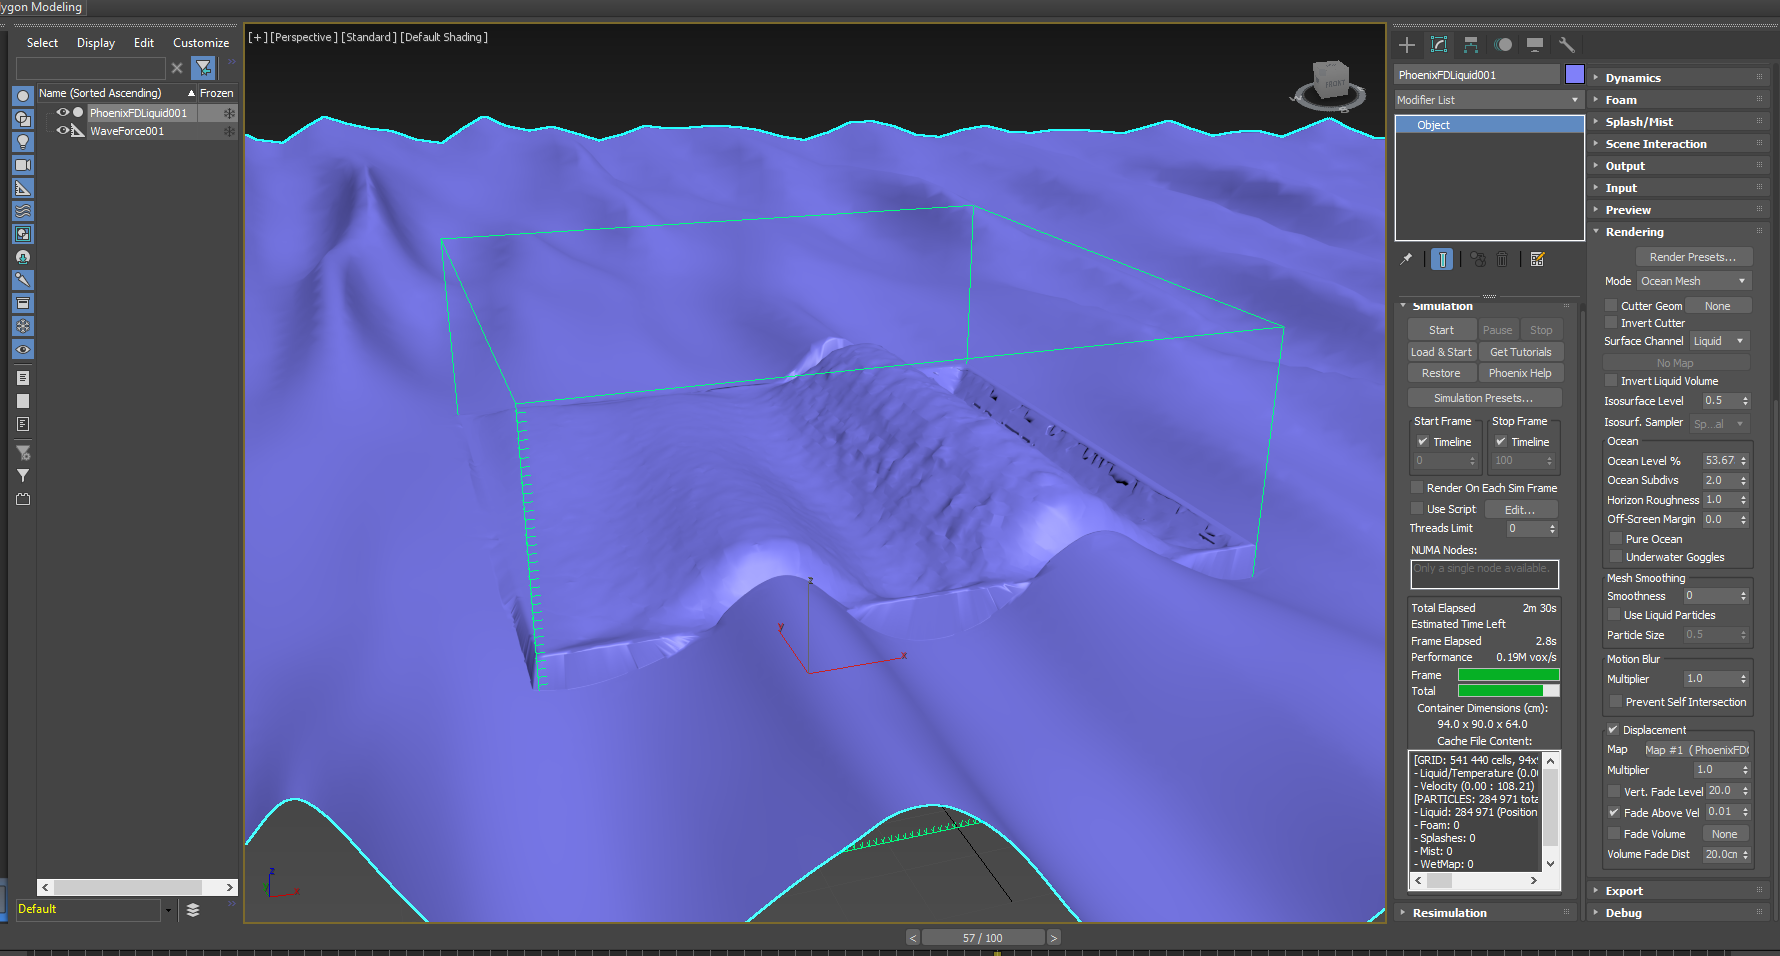Image resolution: width=1780 pixels, height=956 pixels.
Task: Enable Render On Each Sim Frame
Action: coord(1416,487)
